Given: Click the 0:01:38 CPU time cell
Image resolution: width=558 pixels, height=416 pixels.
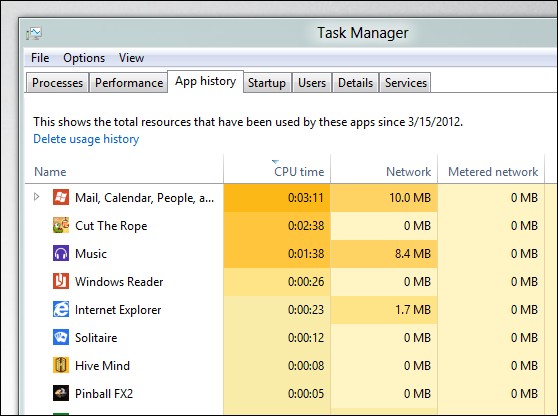Looking at the screenshot, I should click(x=277, y=254).
